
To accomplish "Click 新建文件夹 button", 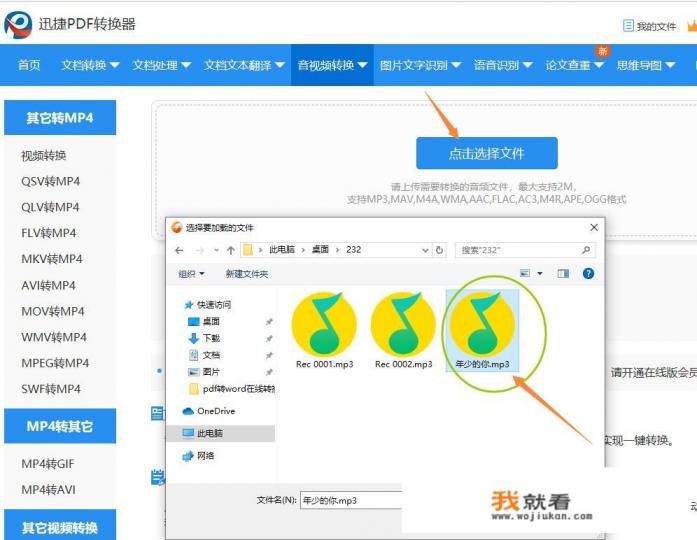I will tap(247, 274).
